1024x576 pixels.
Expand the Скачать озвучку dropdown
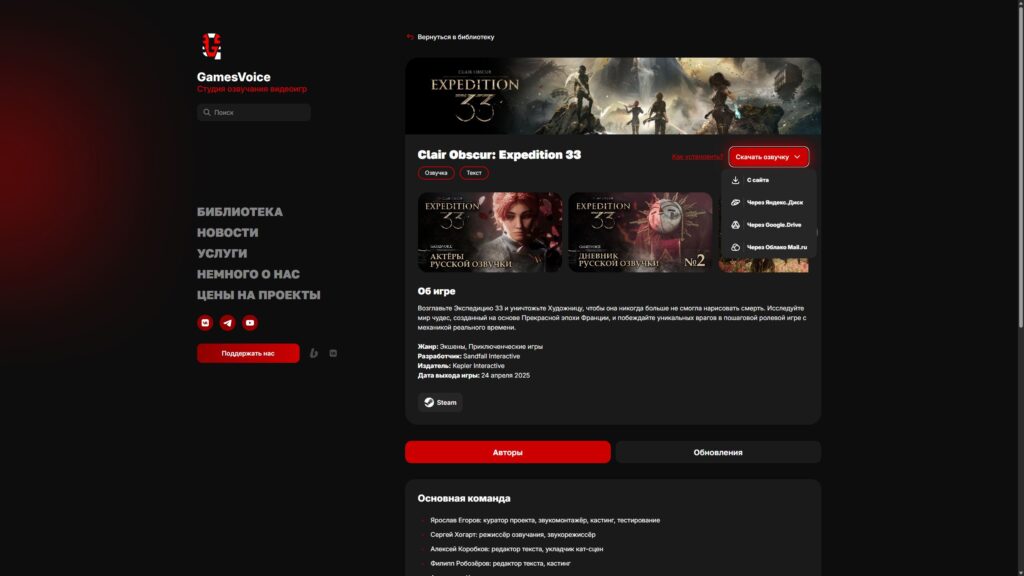(x=769, y=157)
